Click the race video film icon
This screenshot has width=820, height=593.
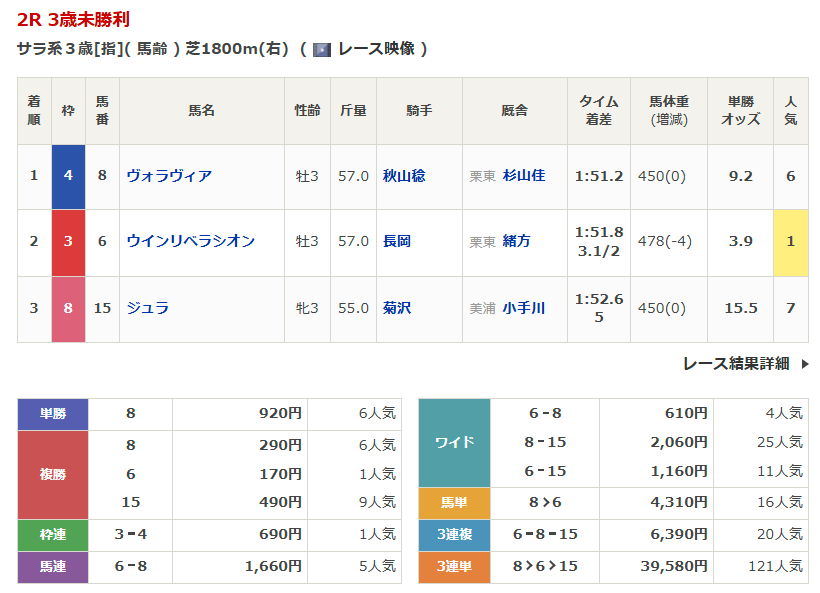tap(322, 49)
